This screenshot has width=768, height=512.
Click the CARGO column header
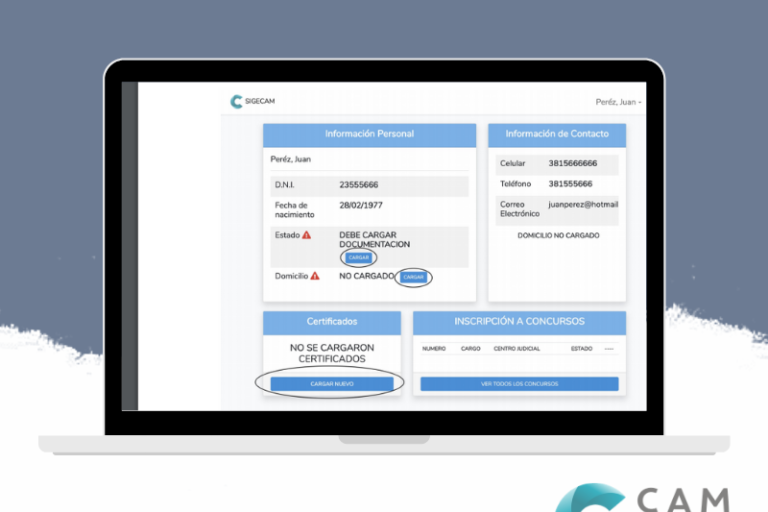pyautogui.click(x=470, y=349)
